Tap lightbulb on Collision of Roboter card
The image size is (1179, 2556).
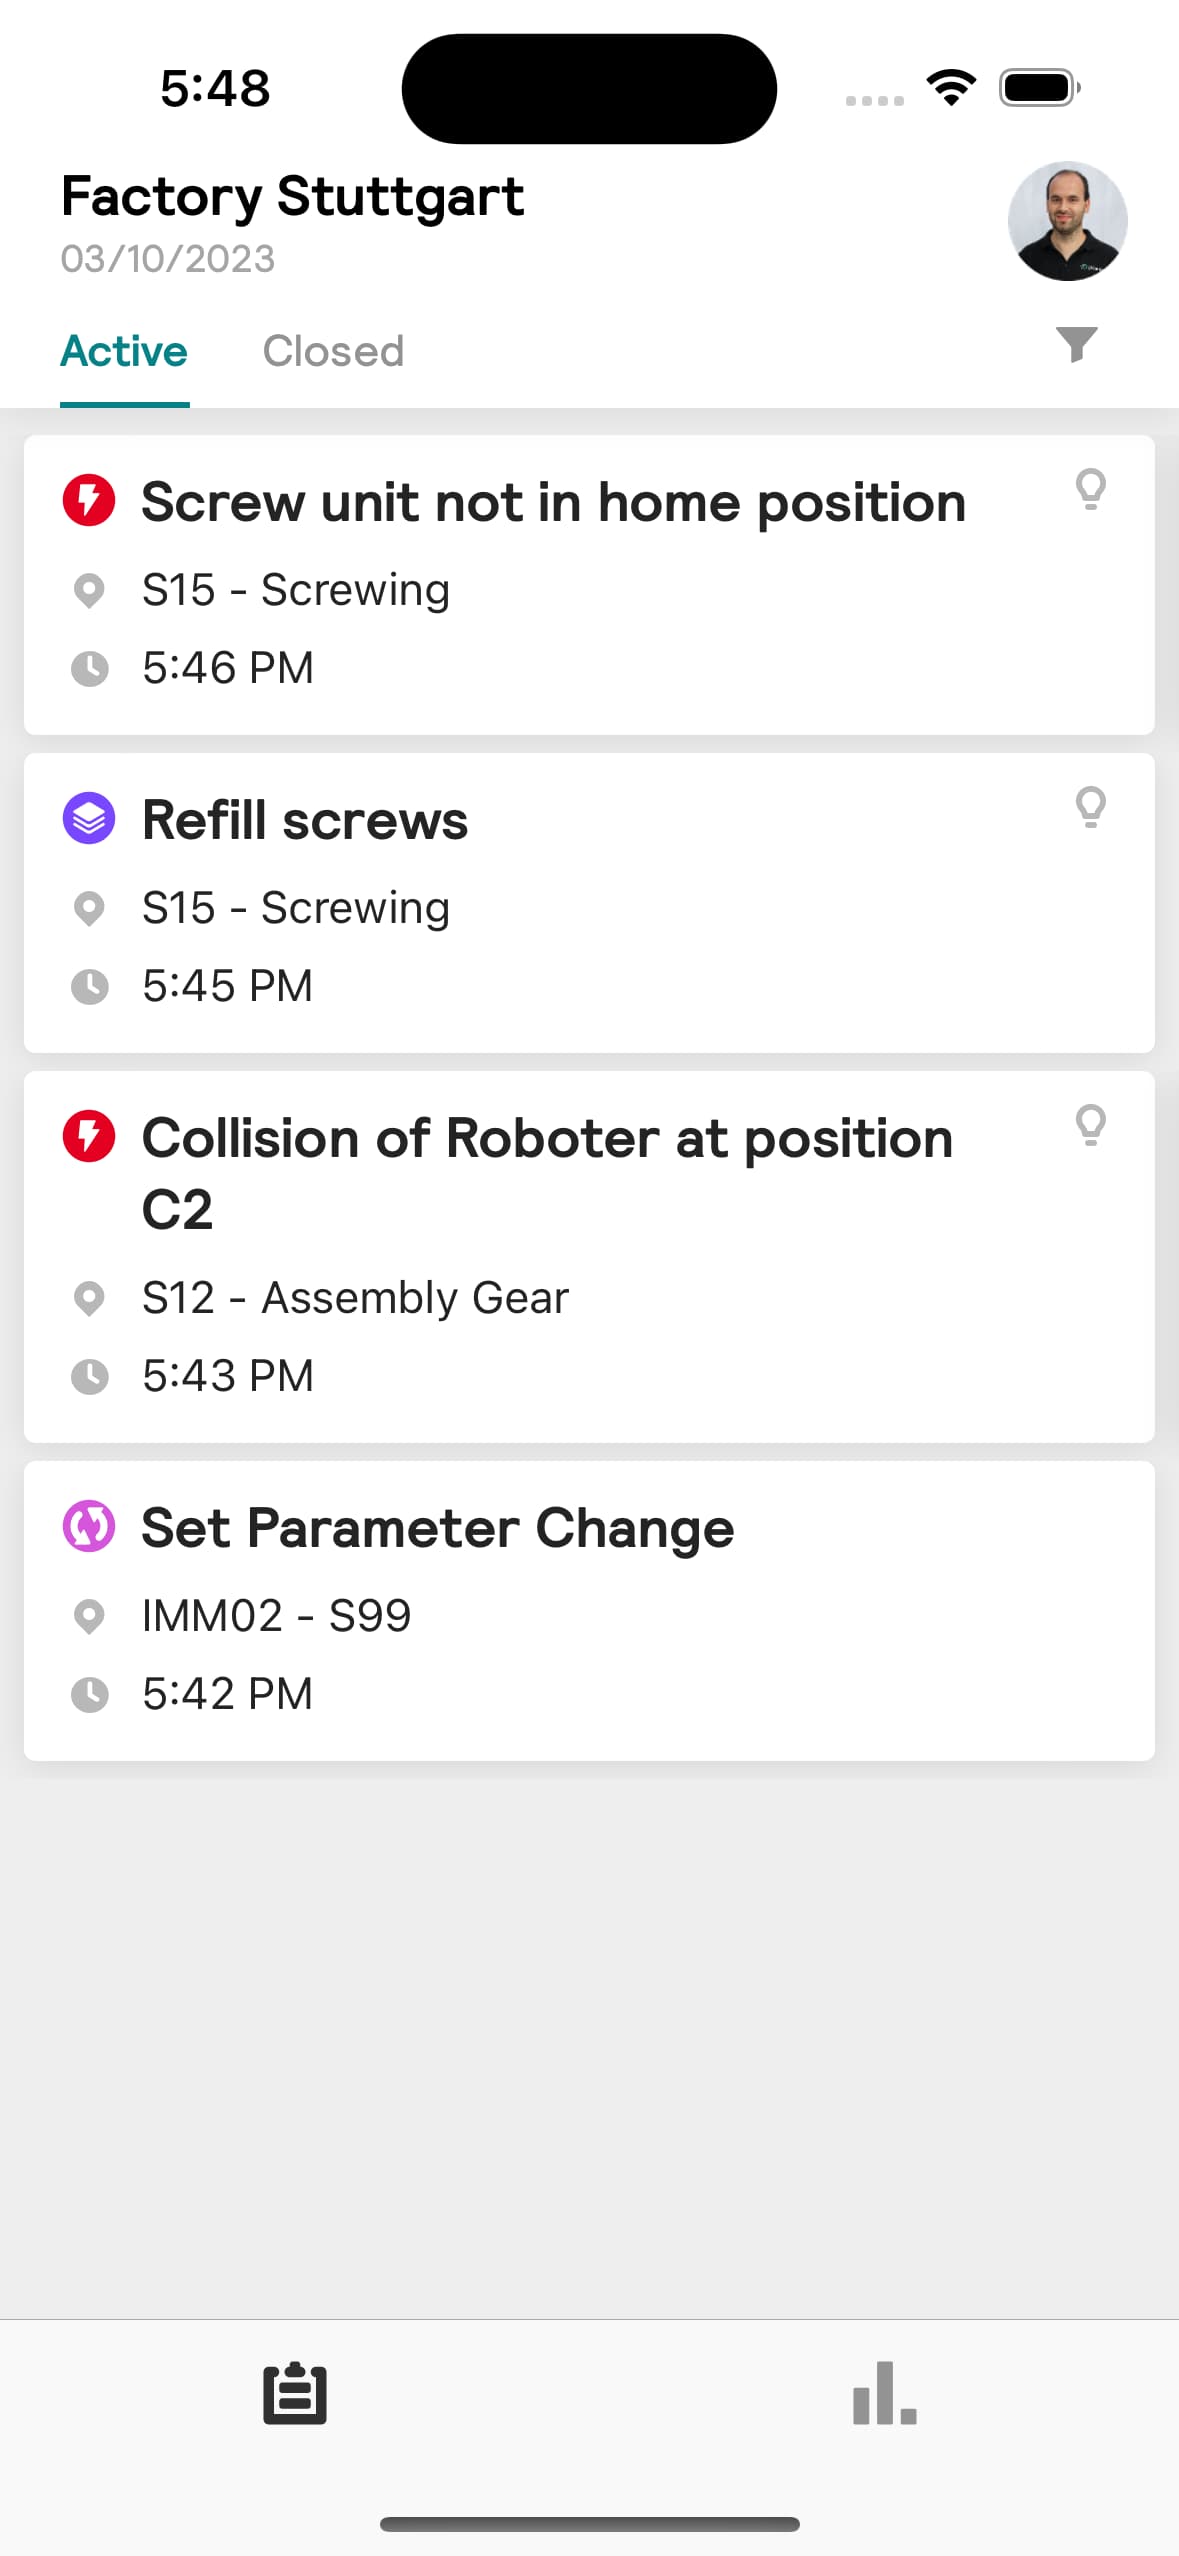[1090, 1126]
